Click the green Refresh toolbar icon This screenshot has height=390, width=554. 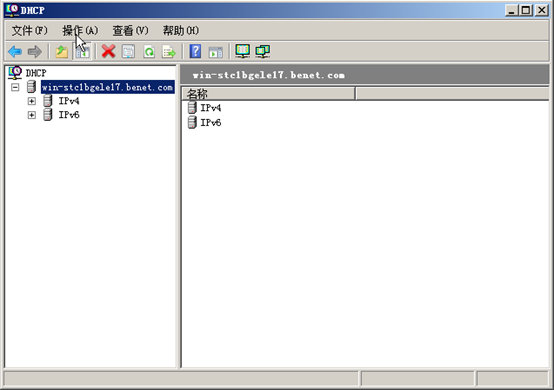point(149,52)
